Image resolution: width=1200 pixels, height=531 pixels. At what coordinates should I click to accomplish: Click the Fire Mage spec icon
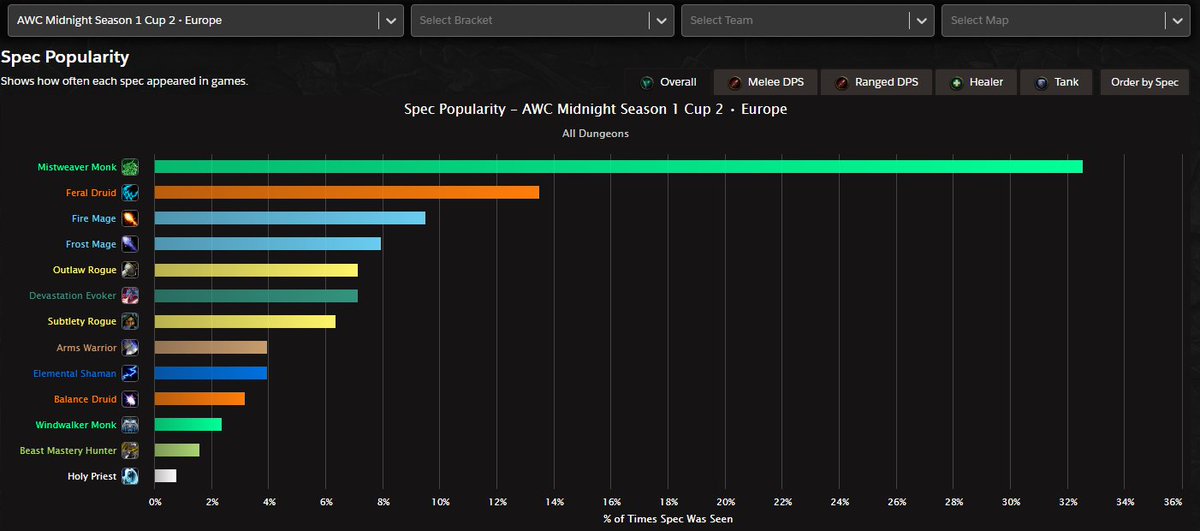(x=130, y=218)
